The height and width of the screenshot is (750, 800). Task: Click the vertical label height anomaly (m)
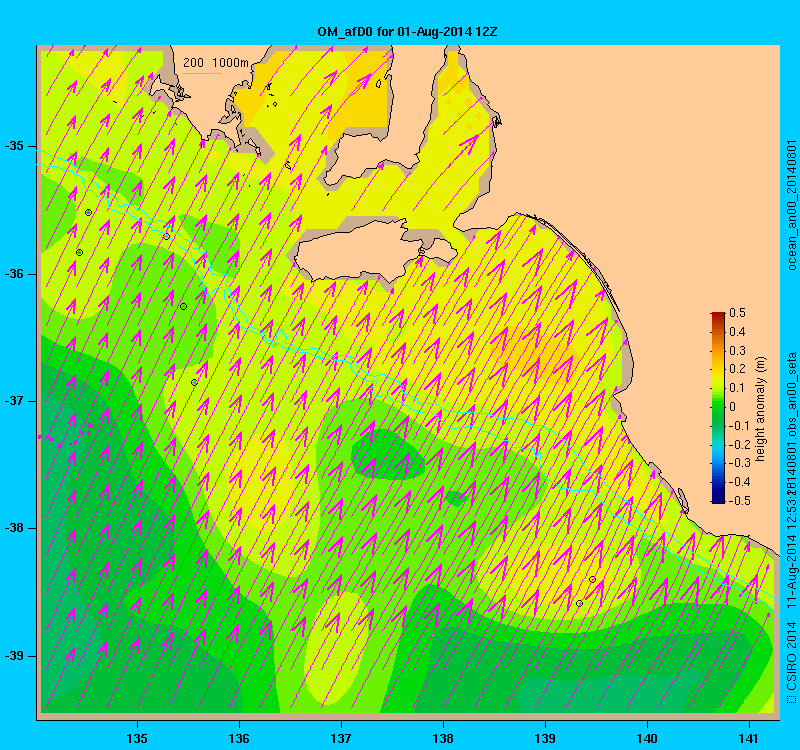[760, 409]
